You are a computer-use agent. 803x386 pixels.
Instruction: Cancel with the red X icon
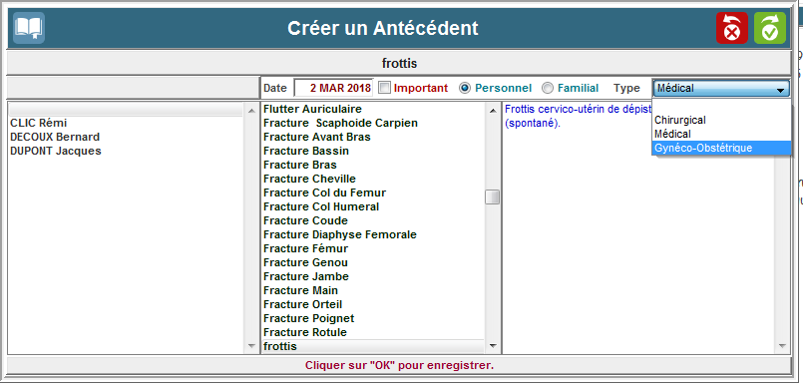[x=732, y=28]
